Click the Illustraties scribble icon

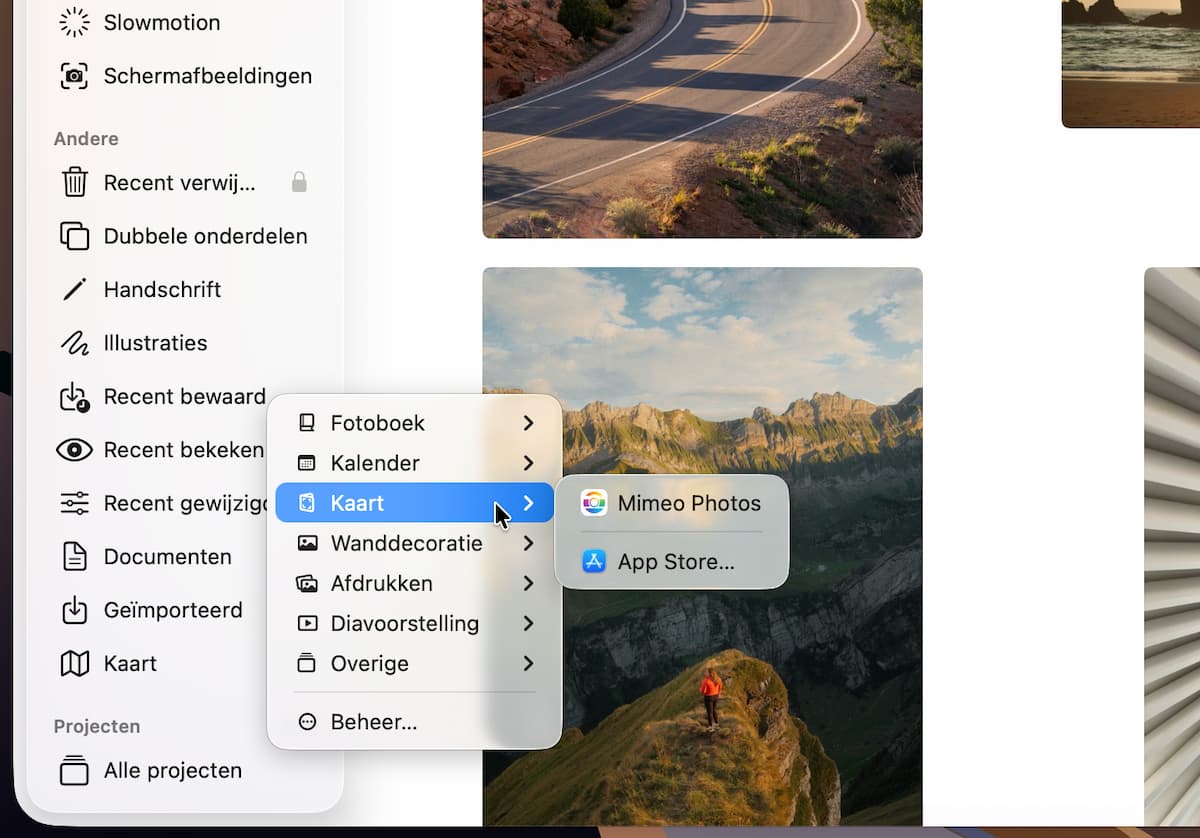coord(74,343)
